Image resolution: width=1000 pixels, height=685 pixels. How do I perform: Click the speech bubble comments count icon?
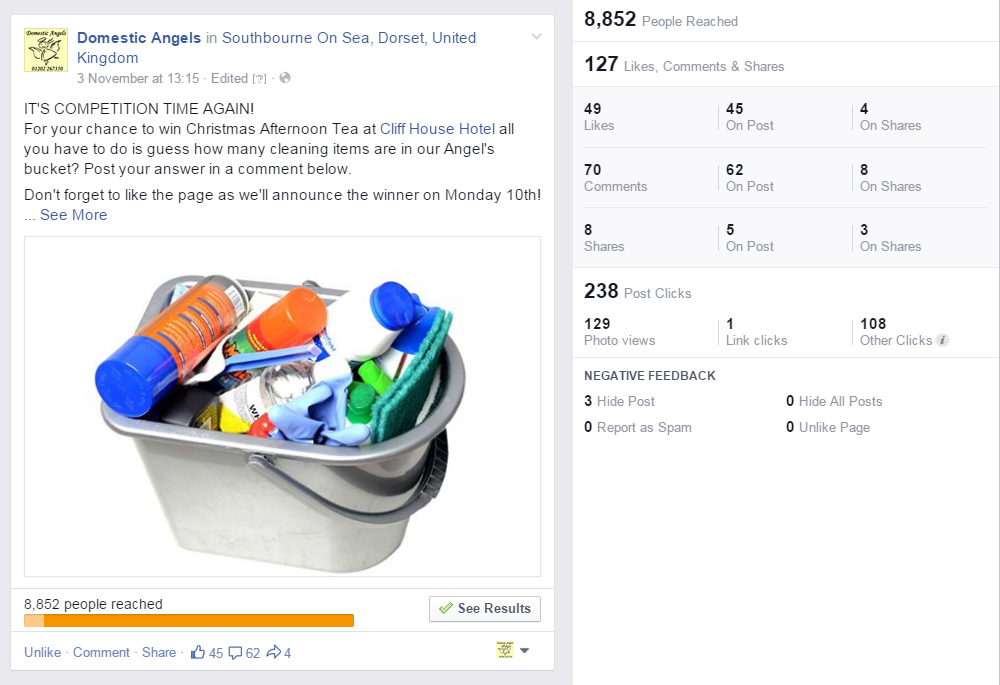235,653
